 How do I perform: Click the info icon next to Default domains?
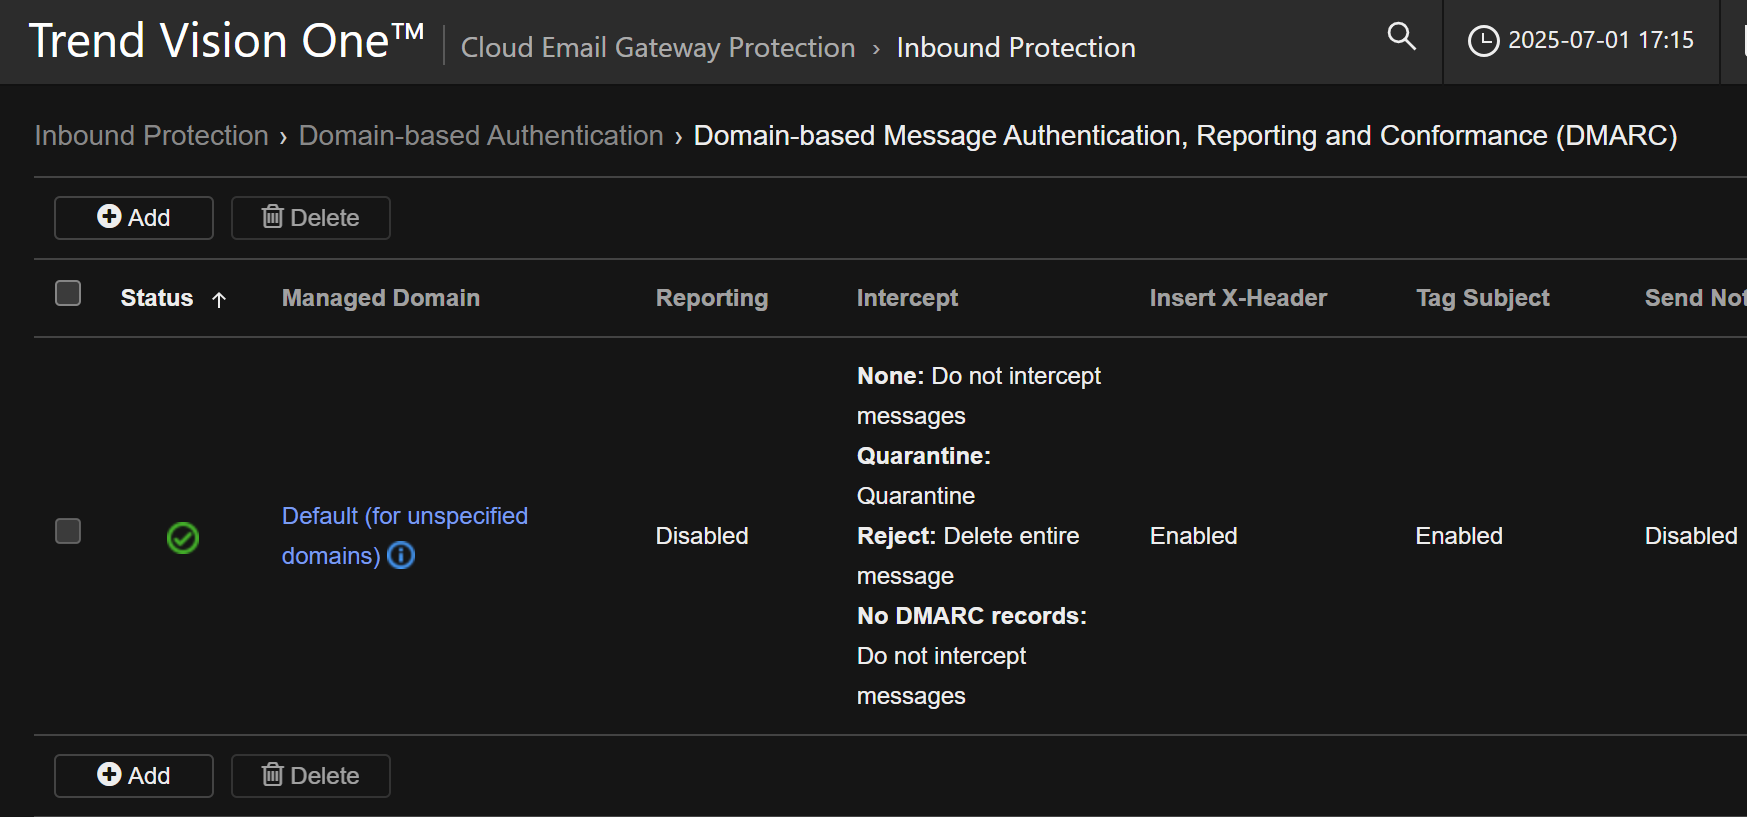pyautogui.click(x=401, y=555)
